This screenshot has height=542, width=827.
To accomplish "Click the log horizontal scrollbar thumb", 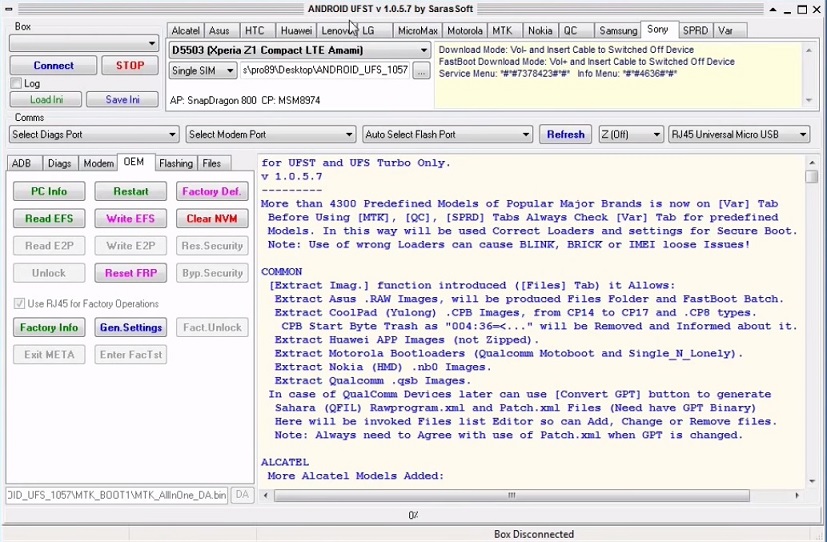I will 512,496.
